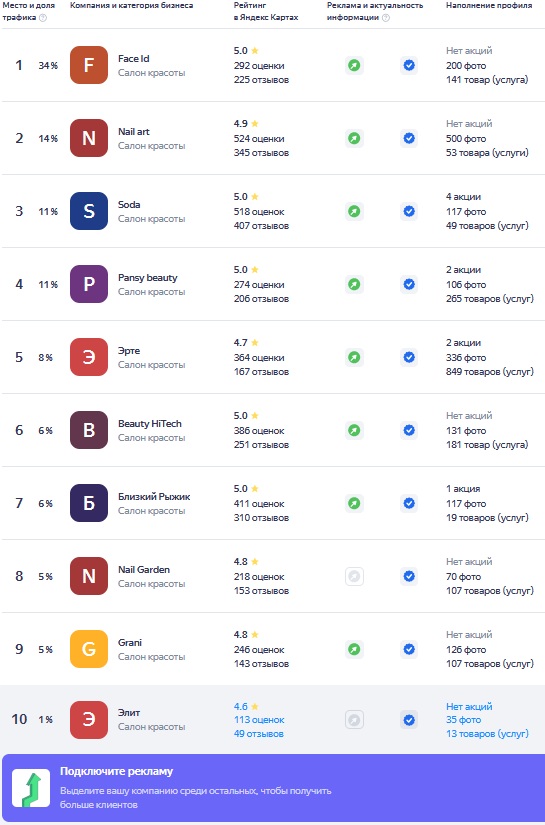Click the yellow G logo of Grani
Viewport: 545px width, 825px height.
click(x=89, y=649)
